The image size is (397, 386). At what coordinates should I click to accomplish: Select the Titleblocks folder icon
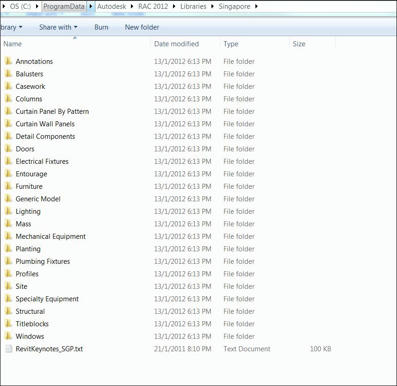click(8, 324)
